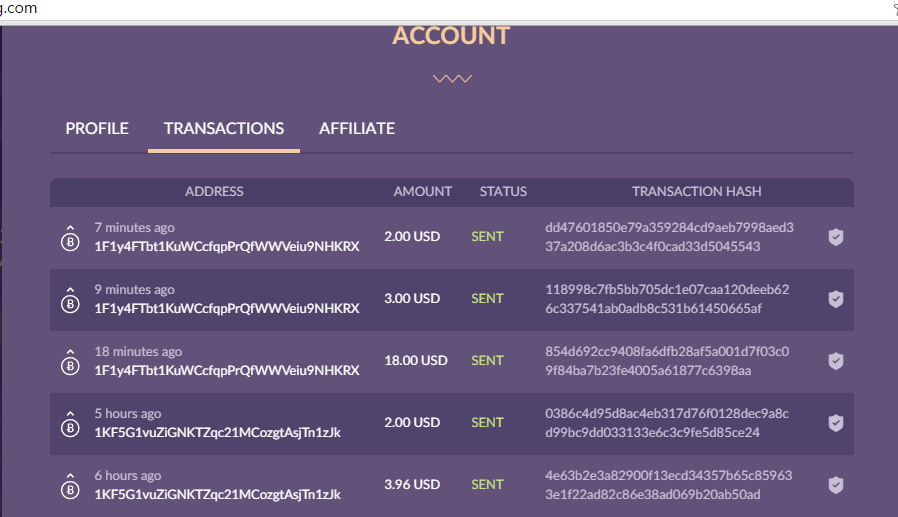This screenshot has height=517, width=898.
Task: Switch to the Profile tab
Action: click(97, 129)
